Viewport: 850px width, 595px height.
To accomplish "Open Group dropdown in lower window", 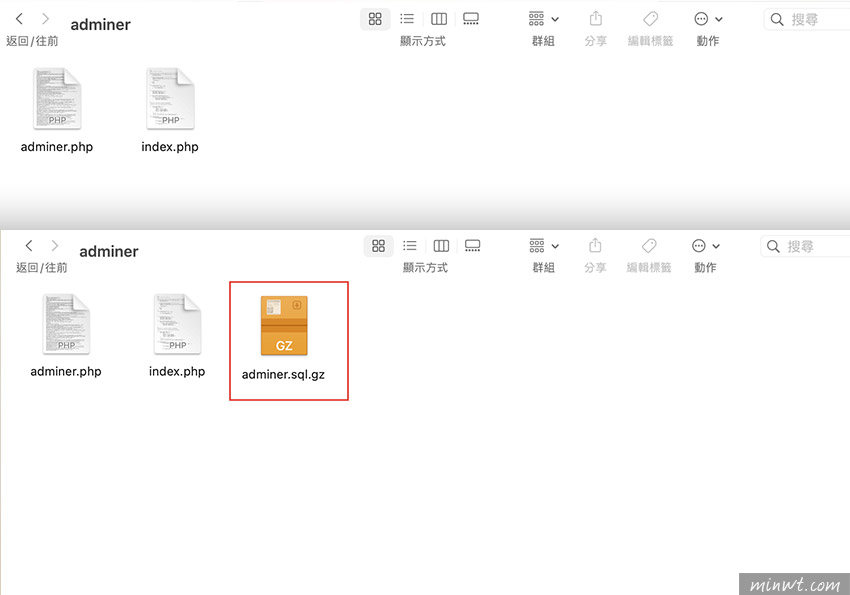I will coord(544,246).
